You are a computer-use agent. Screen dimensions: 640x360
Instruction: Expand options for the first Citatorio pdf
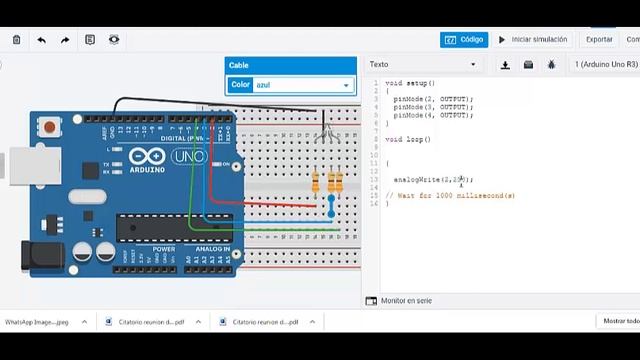[x=198, y=322]
